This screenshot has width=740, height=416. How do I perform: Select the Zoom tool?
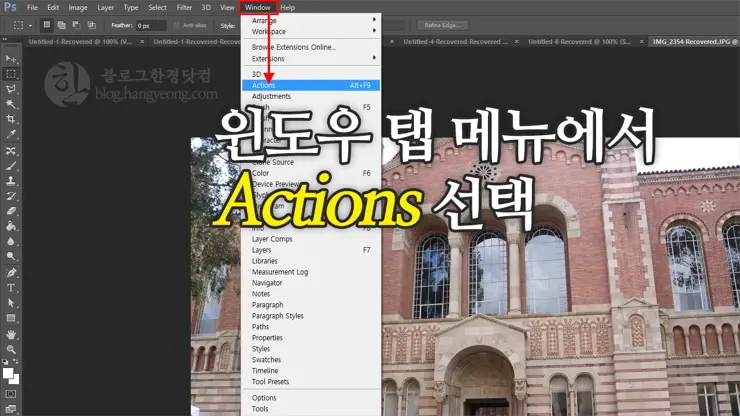[x=10, y=349]
